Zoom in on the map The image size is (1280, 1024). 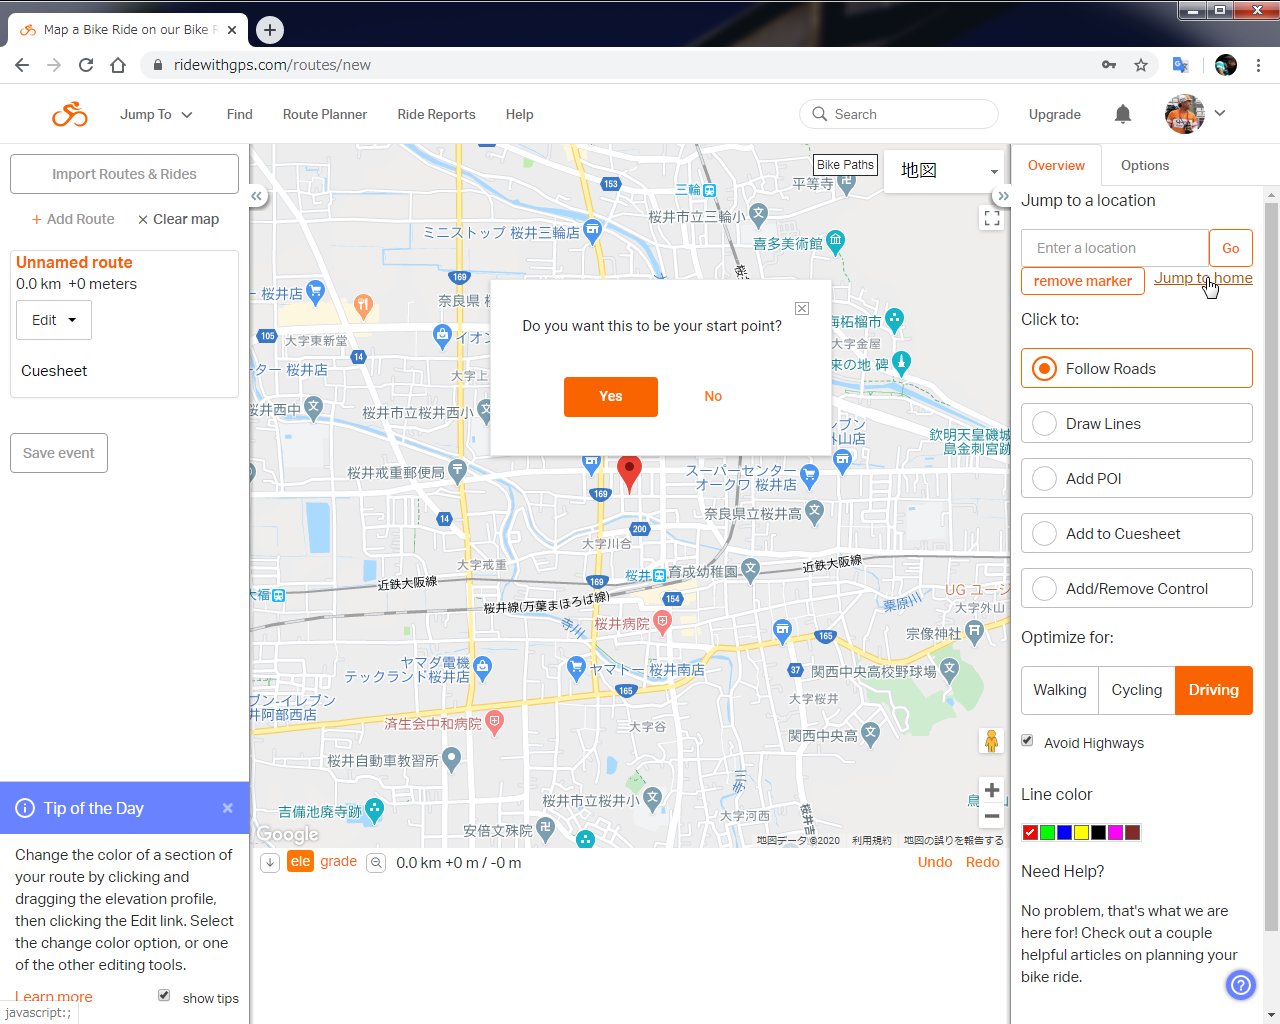pyautogui.click(x=991, y=790)
